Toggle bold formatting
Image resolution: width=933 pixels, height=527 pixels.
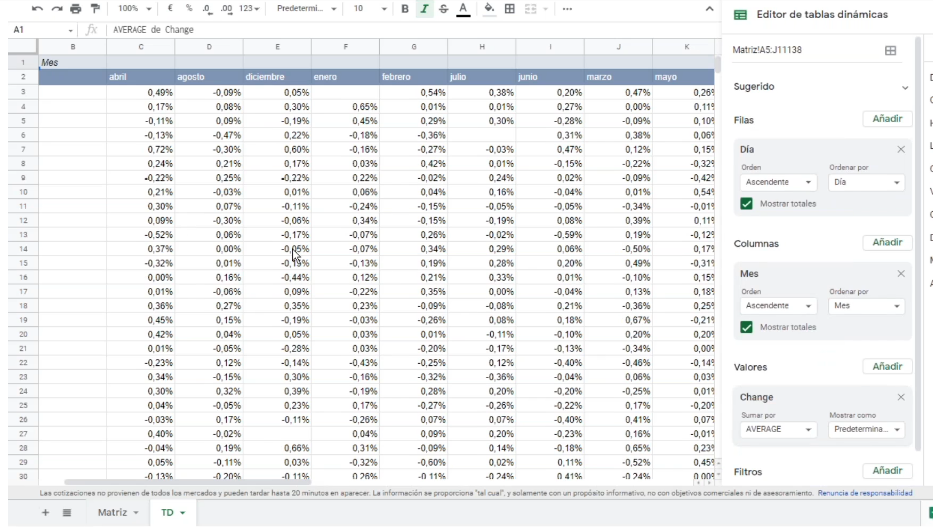[x=405, y=9]
